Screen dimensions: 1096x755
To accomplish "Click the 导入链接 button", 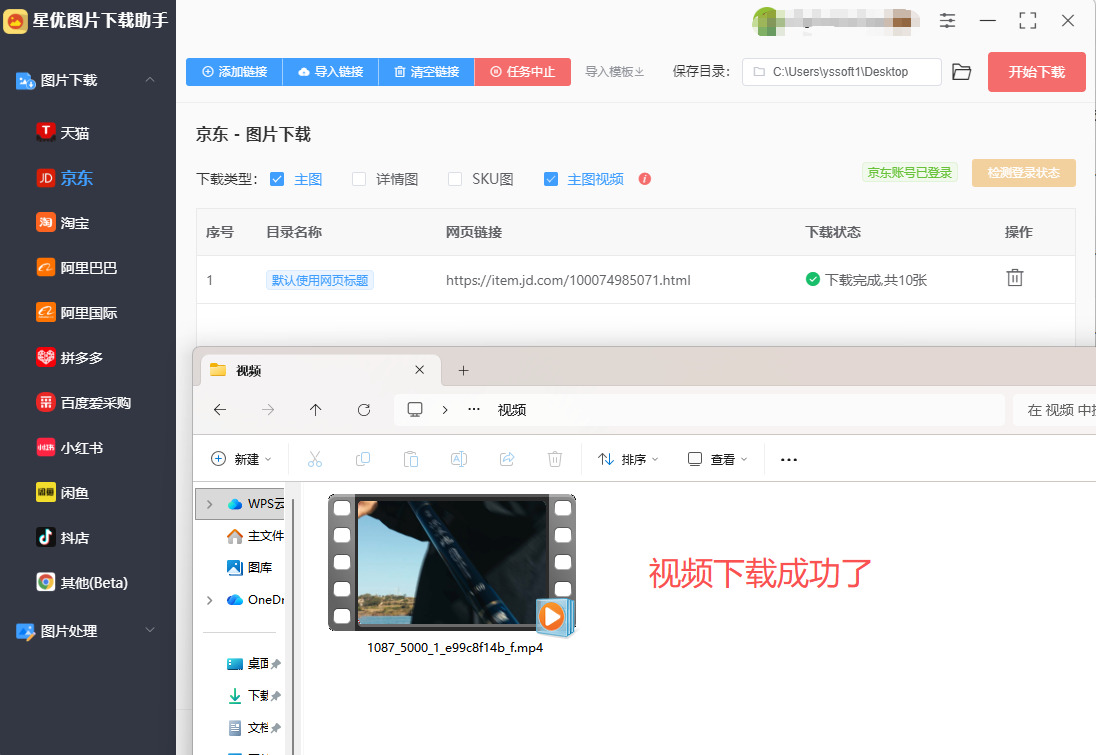I will click(x=331, y=71).
